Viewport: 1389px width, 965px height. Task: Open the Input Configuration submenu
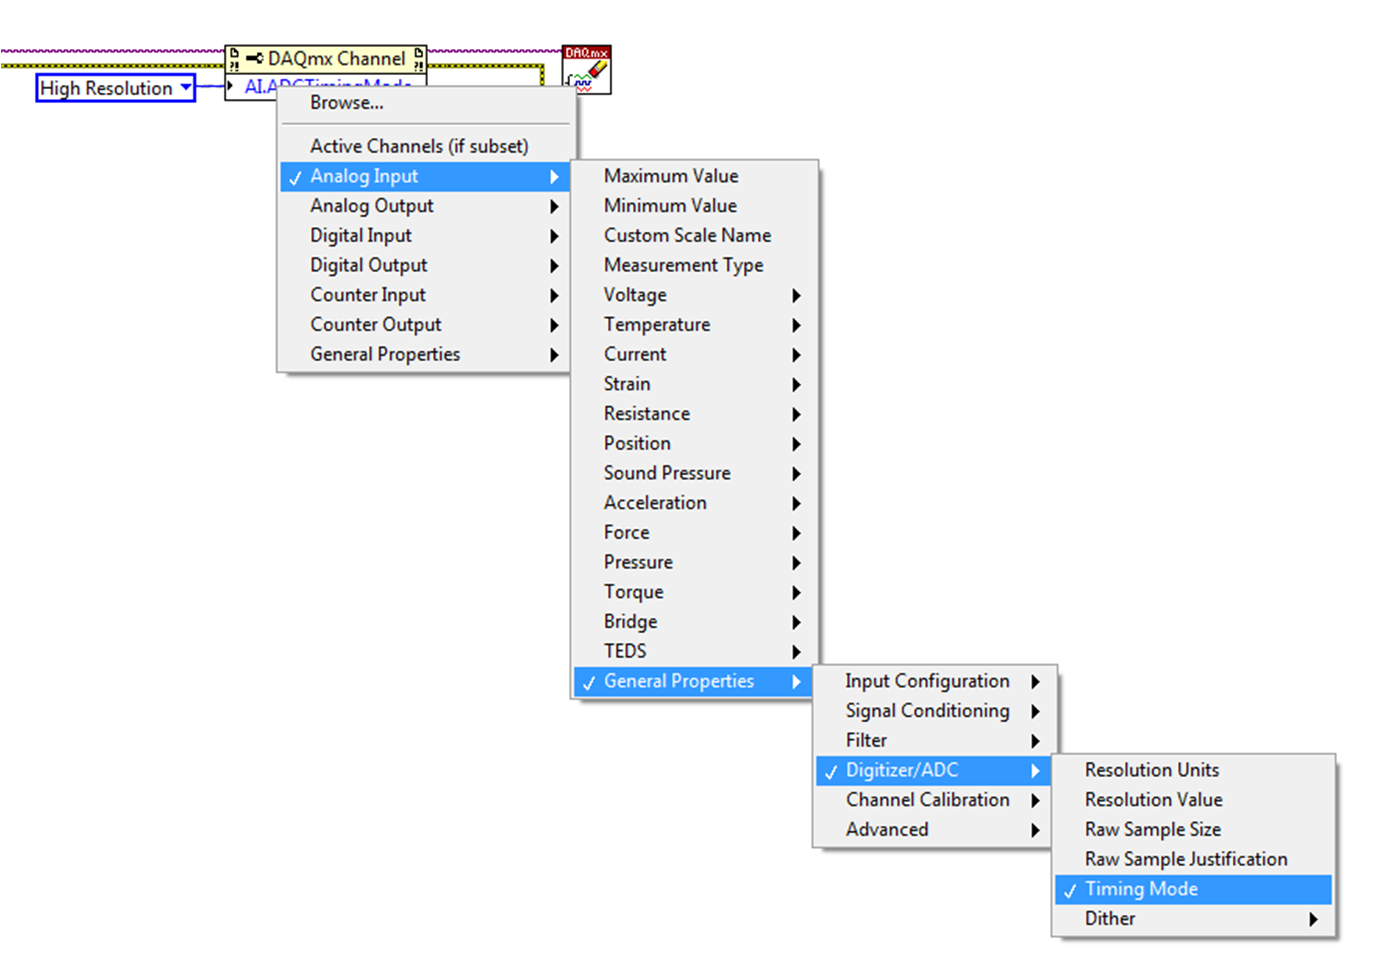[934, 681]
